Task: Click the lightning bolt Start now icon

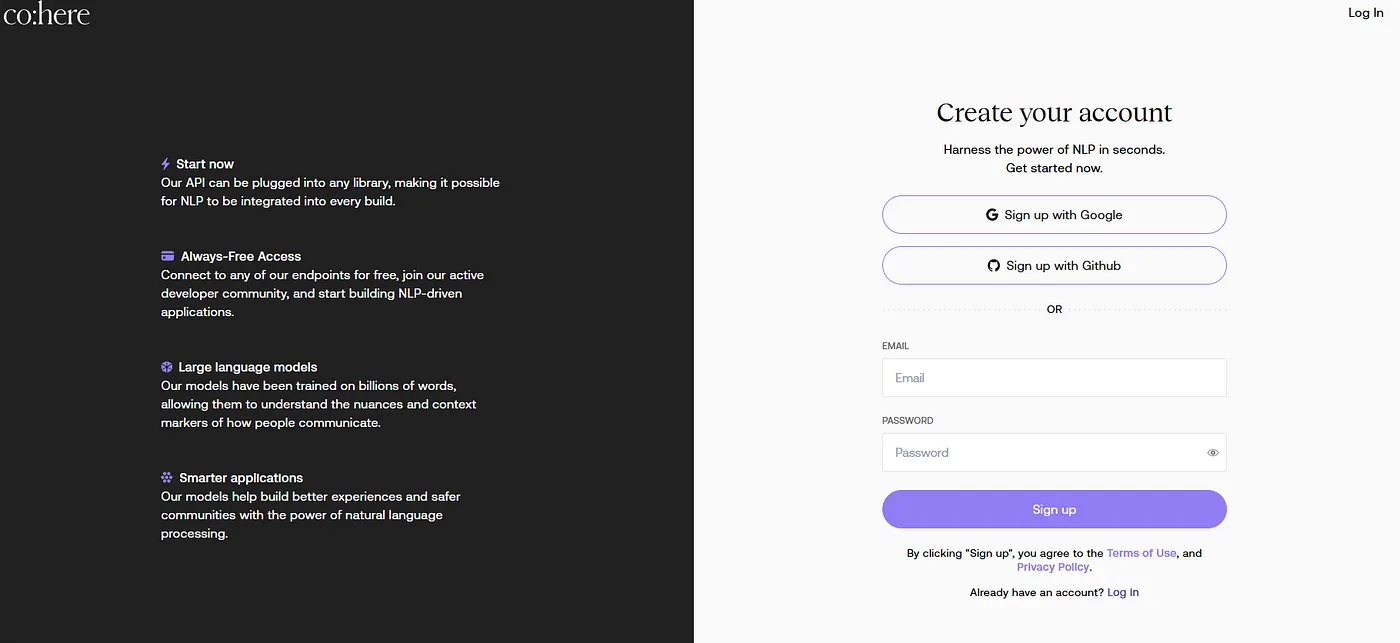Action: [166, 164]
